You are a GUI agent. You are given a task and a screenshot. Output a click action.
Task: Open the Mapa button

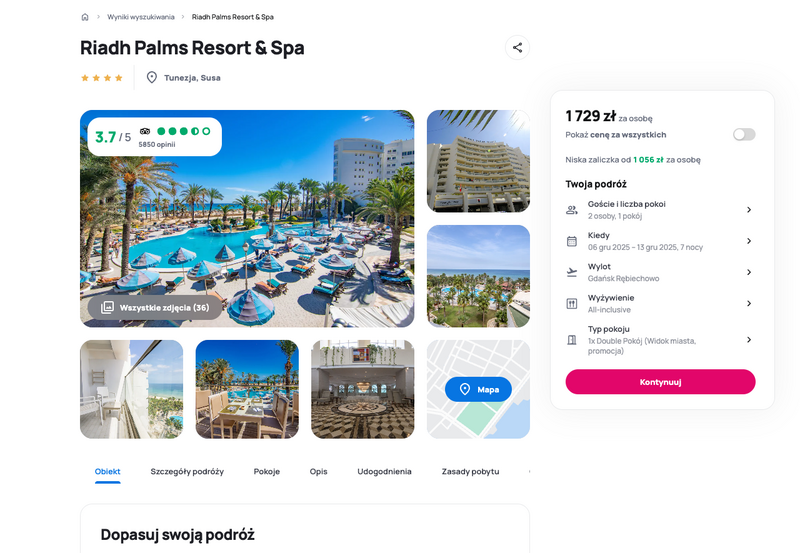pyautogui.click(x=478, y=389)
